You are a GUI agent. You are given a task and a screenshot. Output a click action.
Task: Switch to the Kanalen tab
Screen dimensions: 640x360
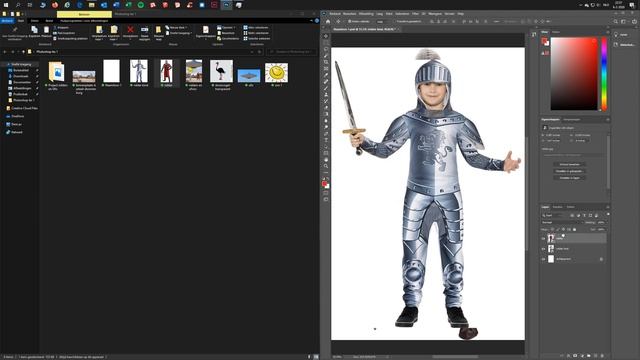558,207
